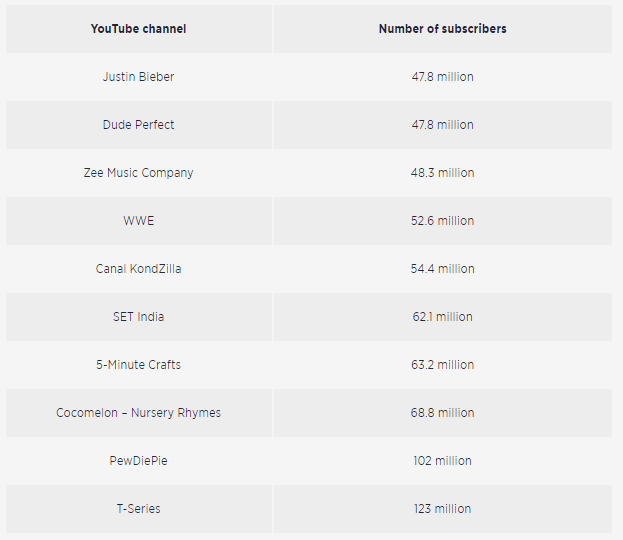The height and width of the screenshot is (540, 623).
Task: Click T-Series's 123 million subscriber count
Action: [442, 509]
